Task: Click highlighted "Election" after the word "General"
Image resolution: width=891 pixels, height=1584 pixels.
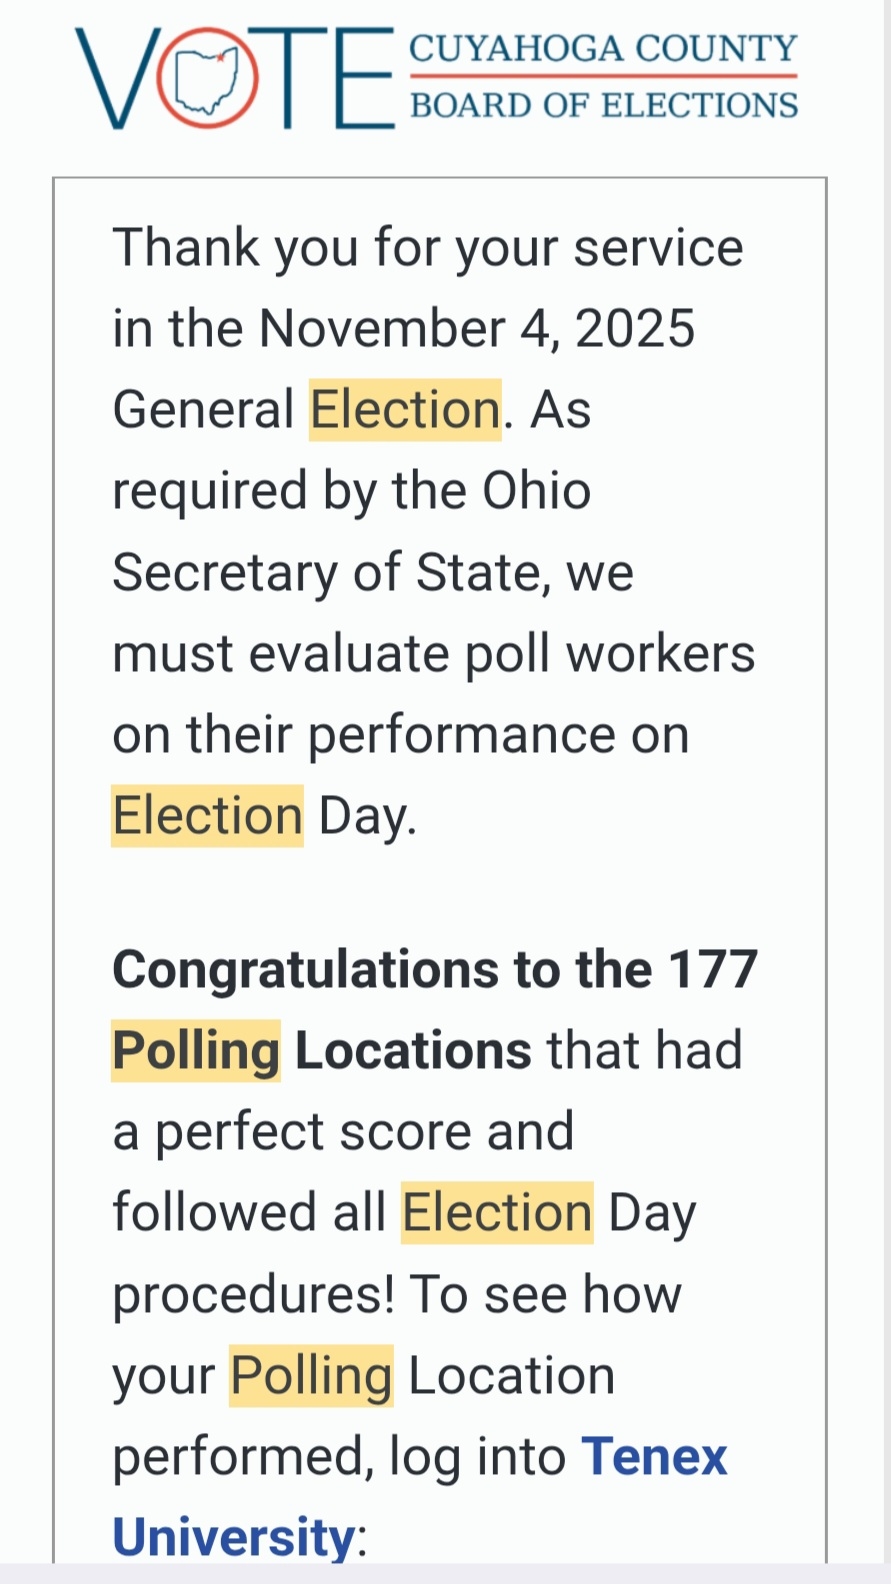Action: click(x=405, y=410)
